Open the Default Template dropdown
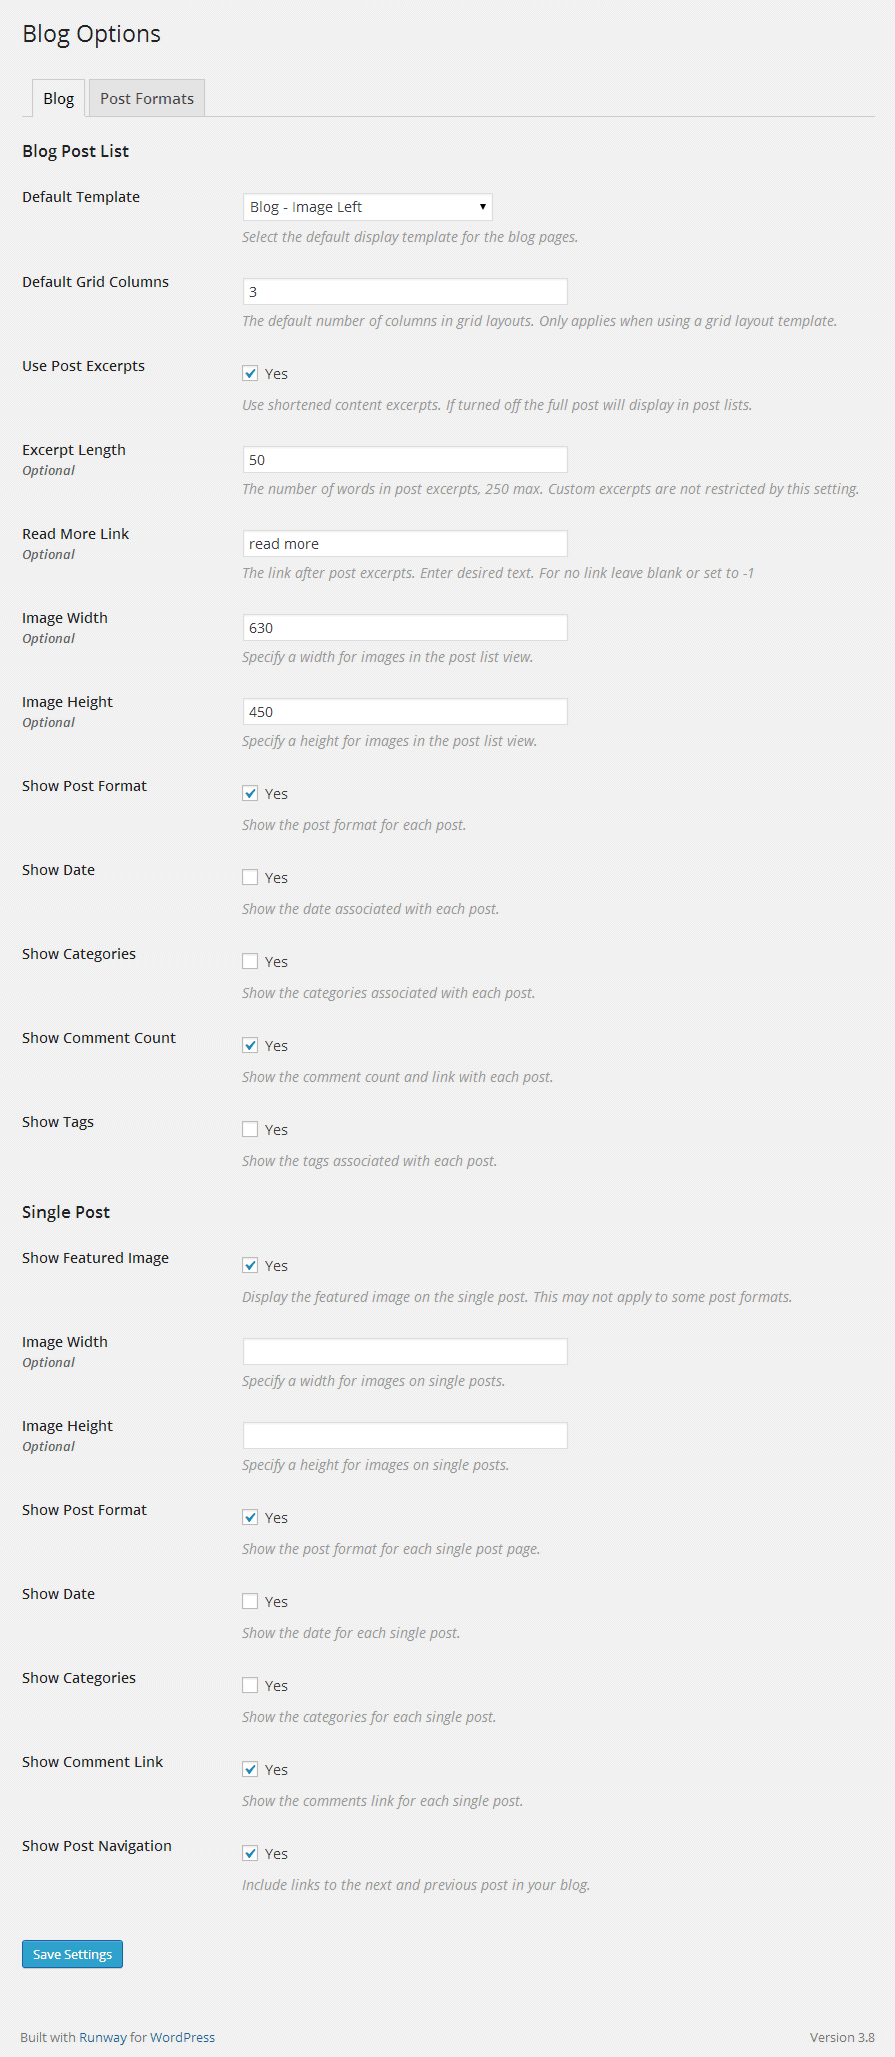 point(367,207)
